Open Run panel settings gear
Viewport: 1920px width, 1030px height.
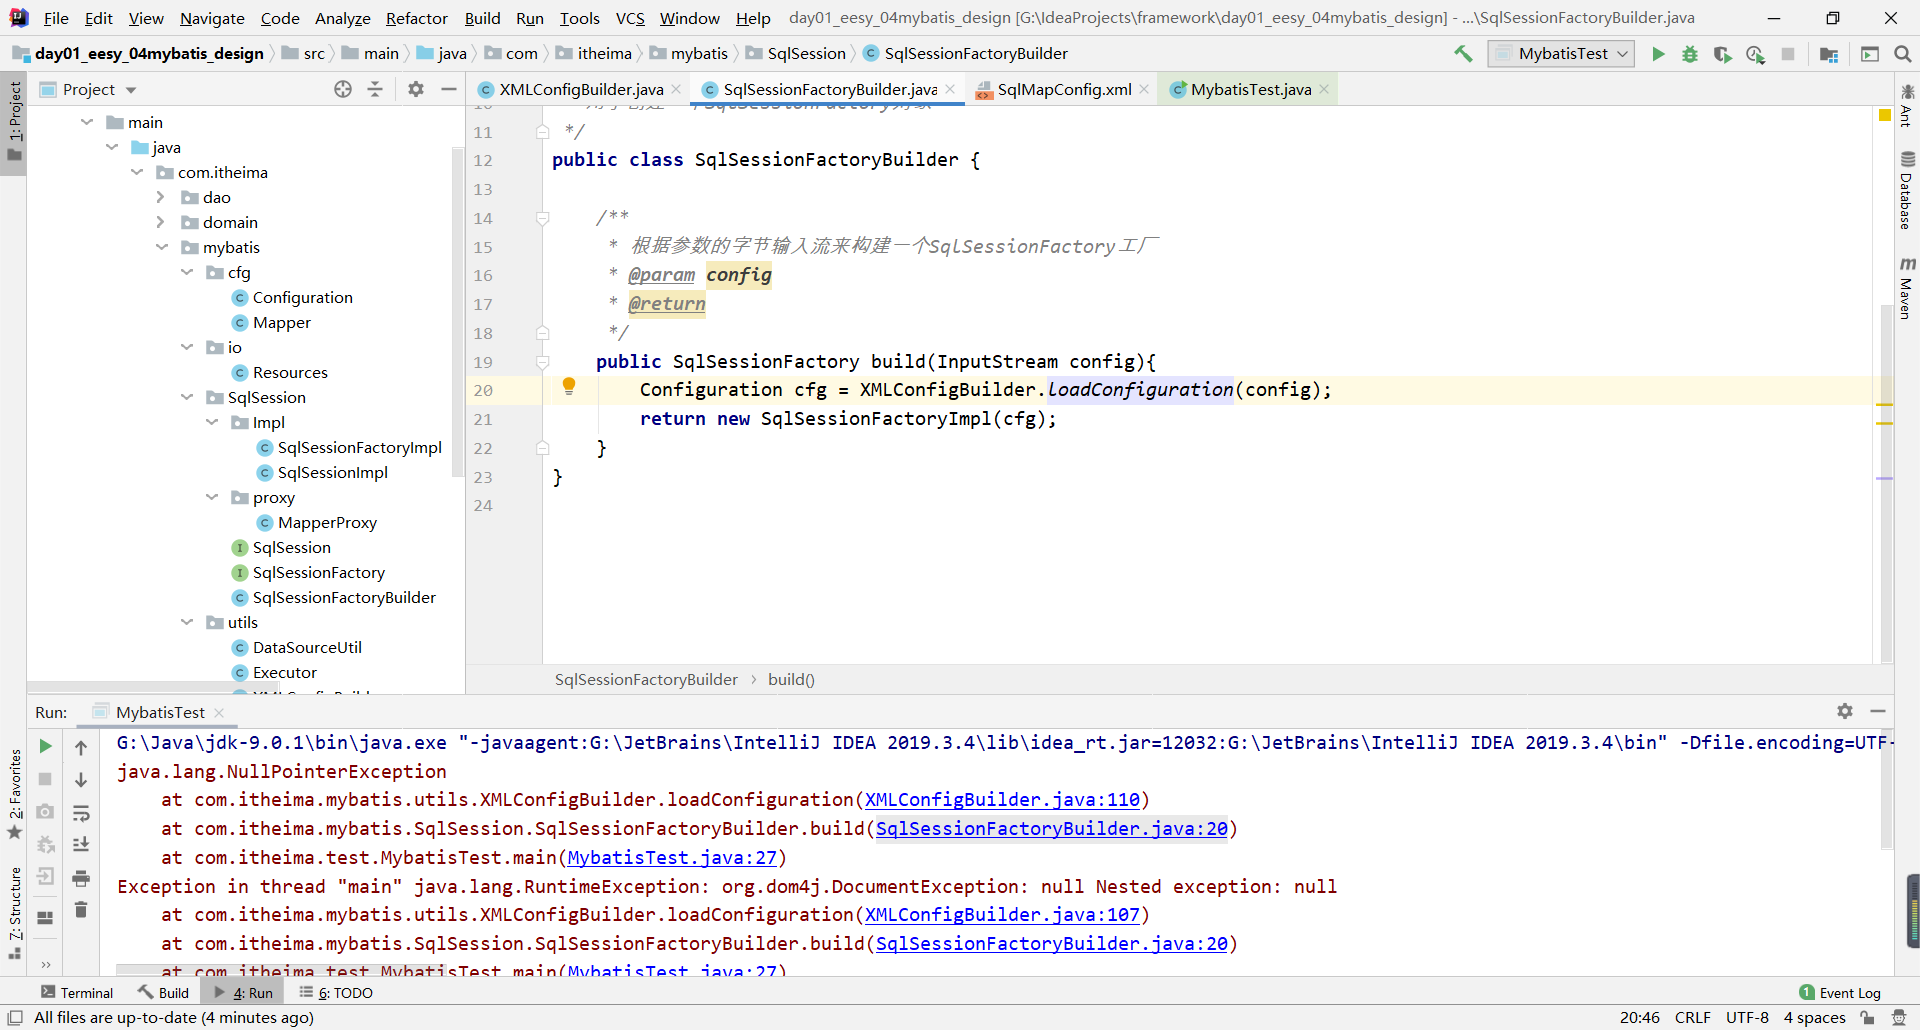pos(1845,711)
